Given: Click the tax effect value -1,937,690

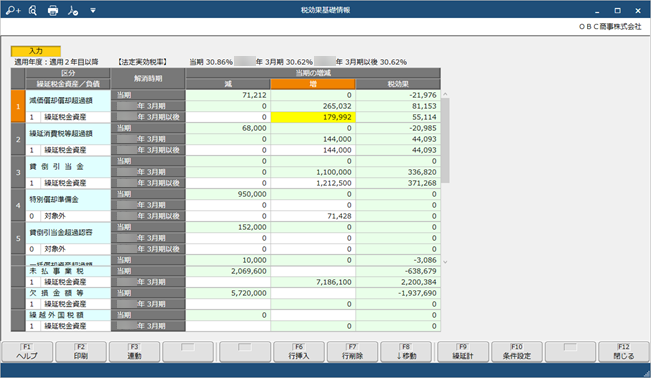Looking at the screenshot, I should (398, 293).
